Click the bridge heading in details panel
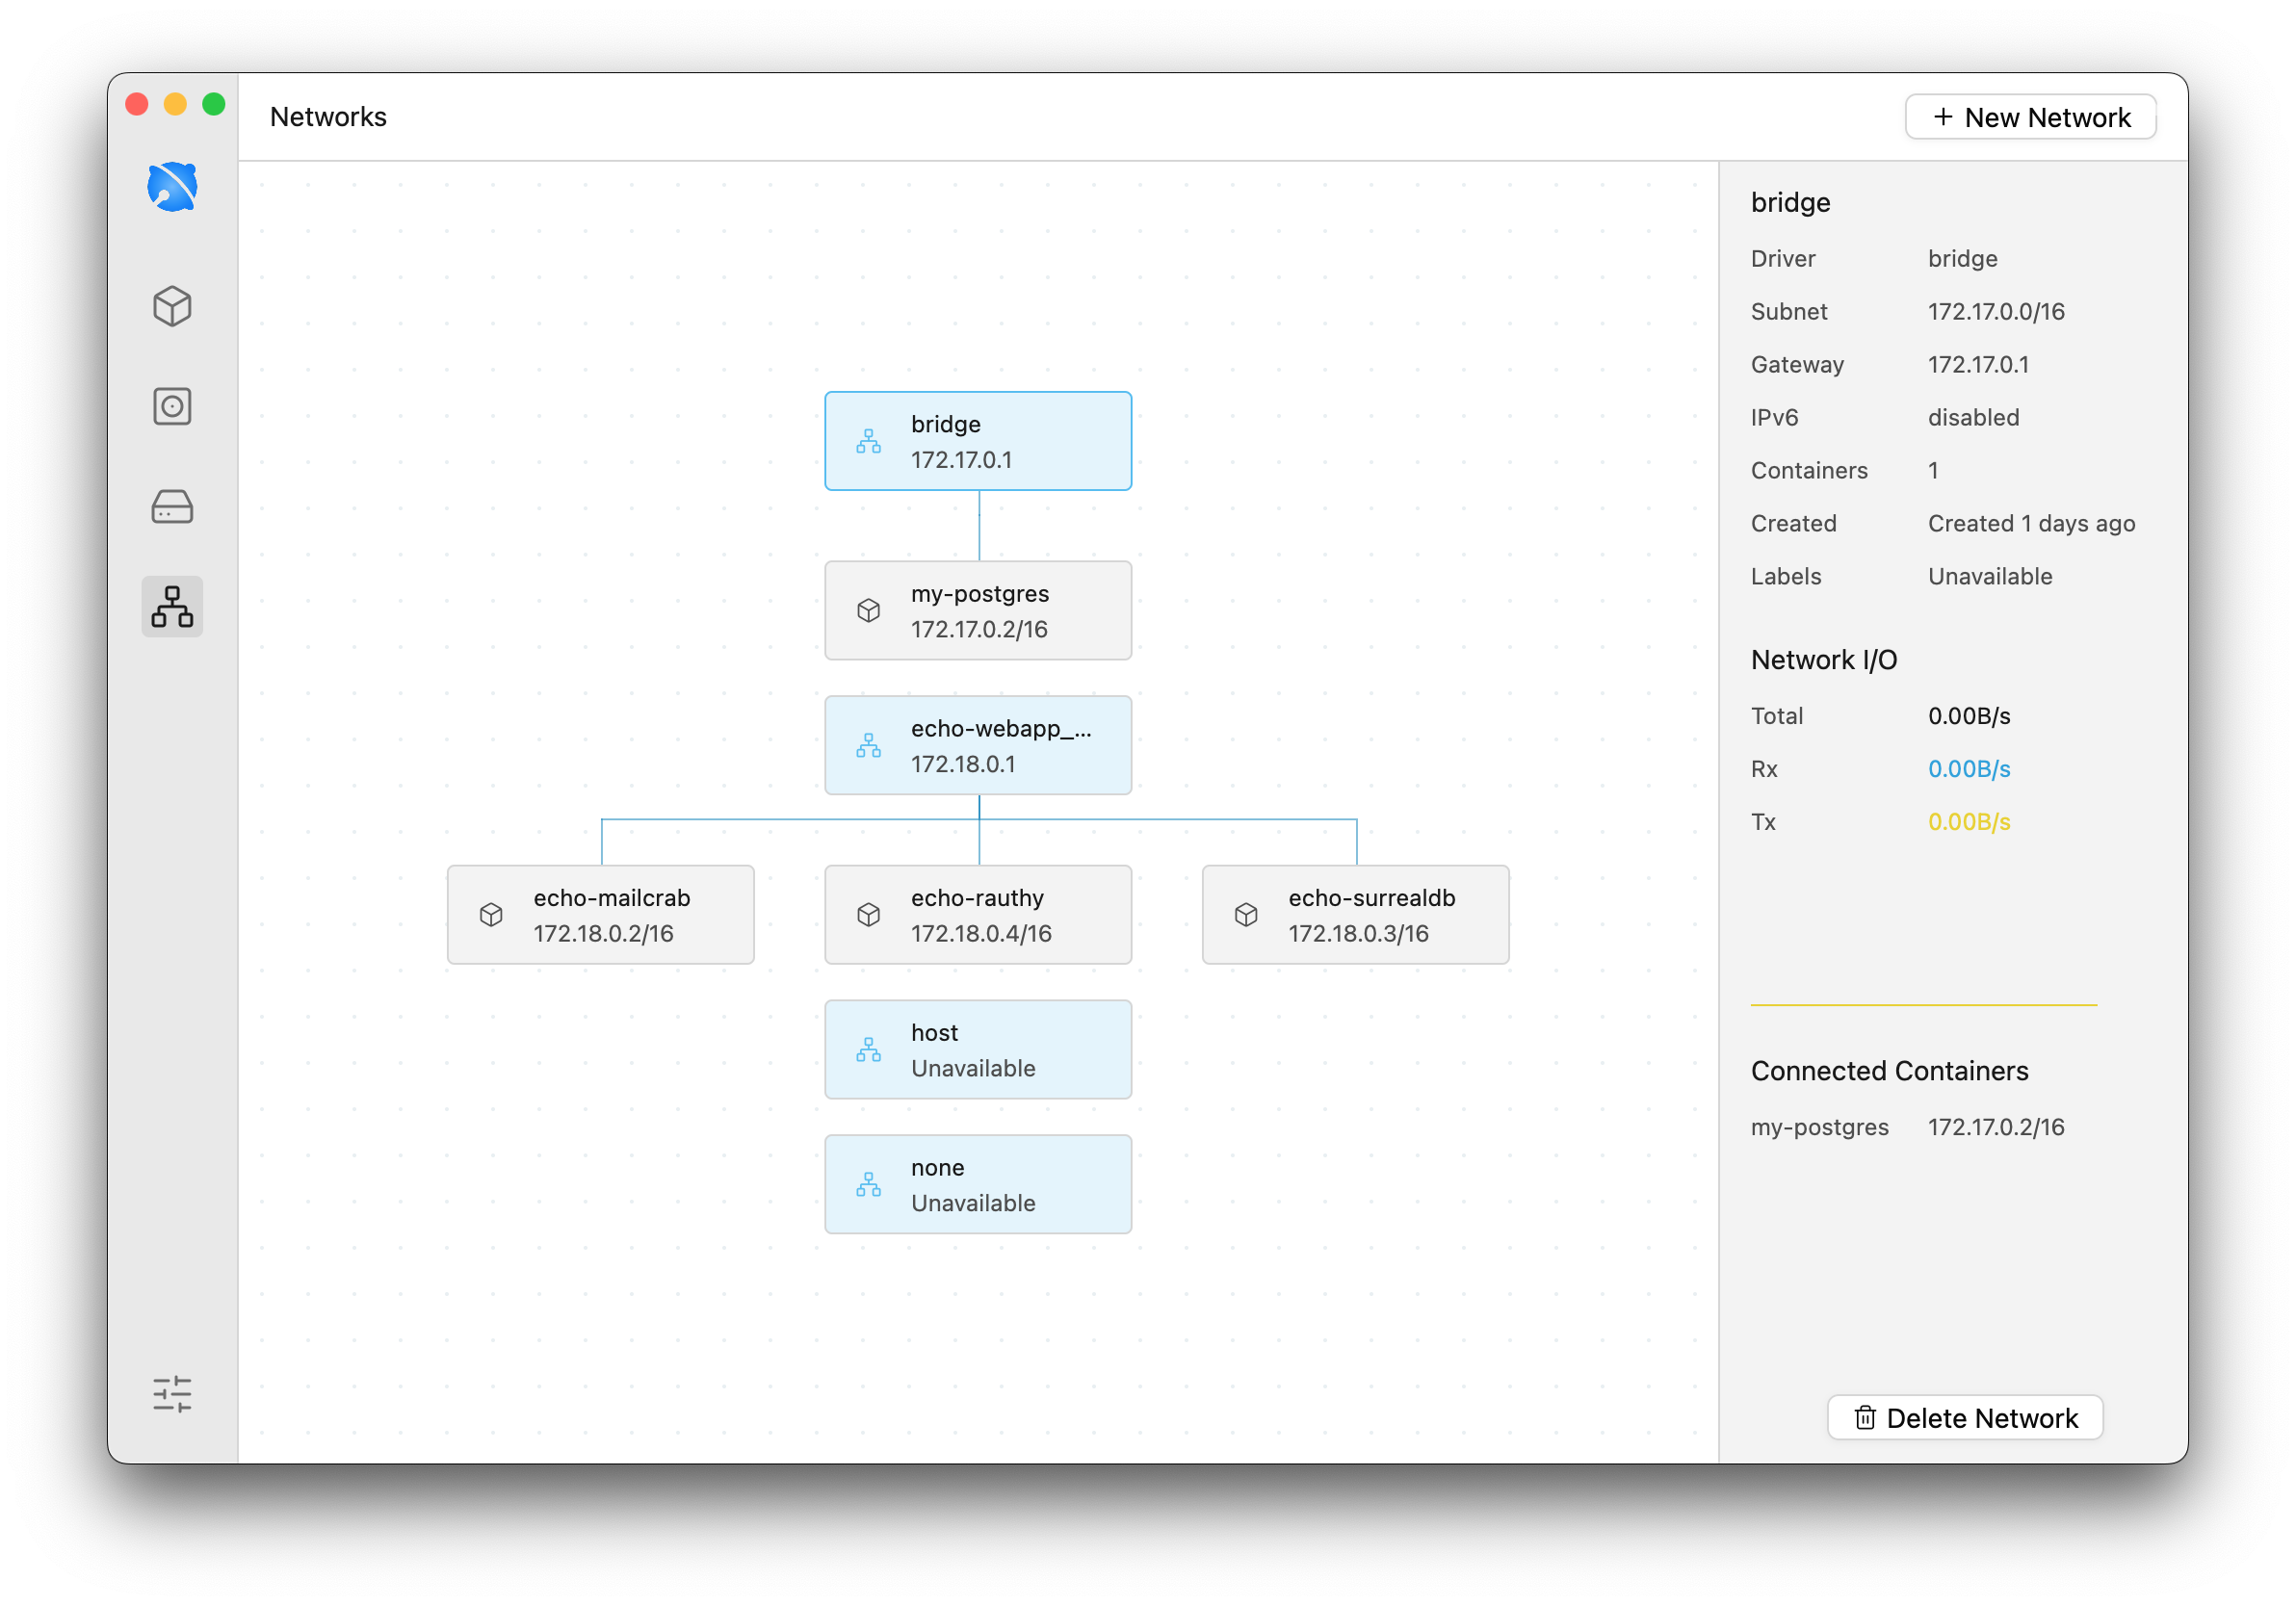2296x1606 pixels. (1790, 202)
